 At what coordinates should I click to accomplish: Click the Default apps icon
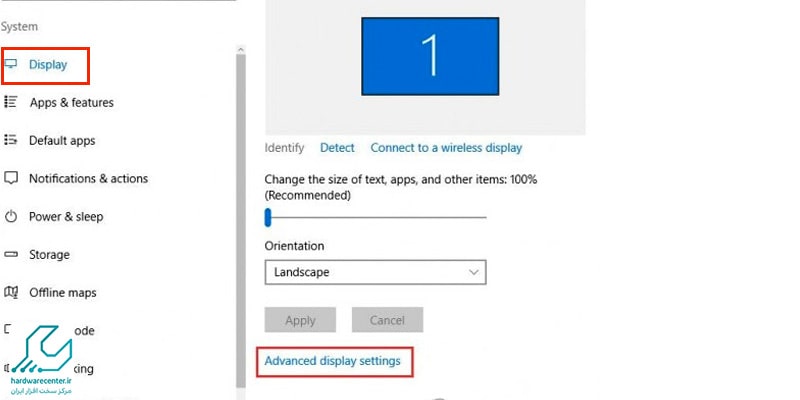coord(11,140)
